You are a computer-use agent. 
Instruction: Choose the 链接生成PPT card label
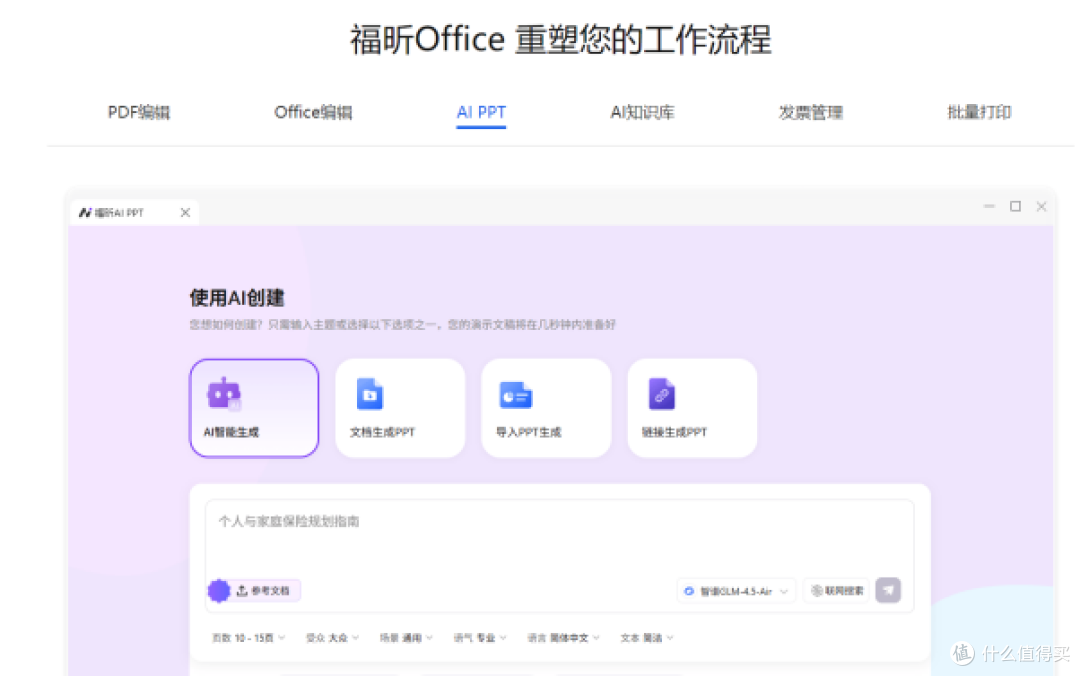(x=674, y=432)
